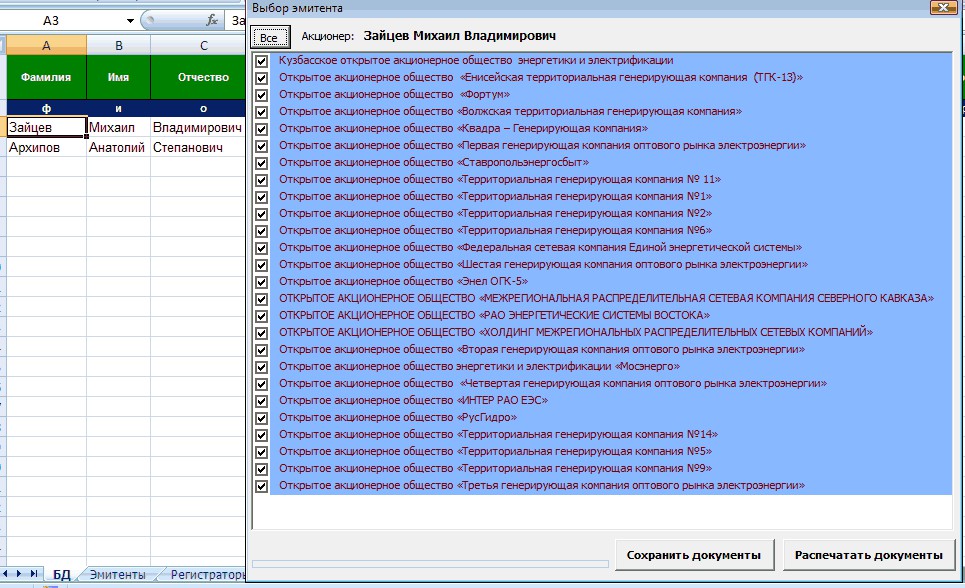Open the Name Box dropdown arrow
The height and width of the screenshot is (588, 965).
pyautogui.click(x=130, y=21)
